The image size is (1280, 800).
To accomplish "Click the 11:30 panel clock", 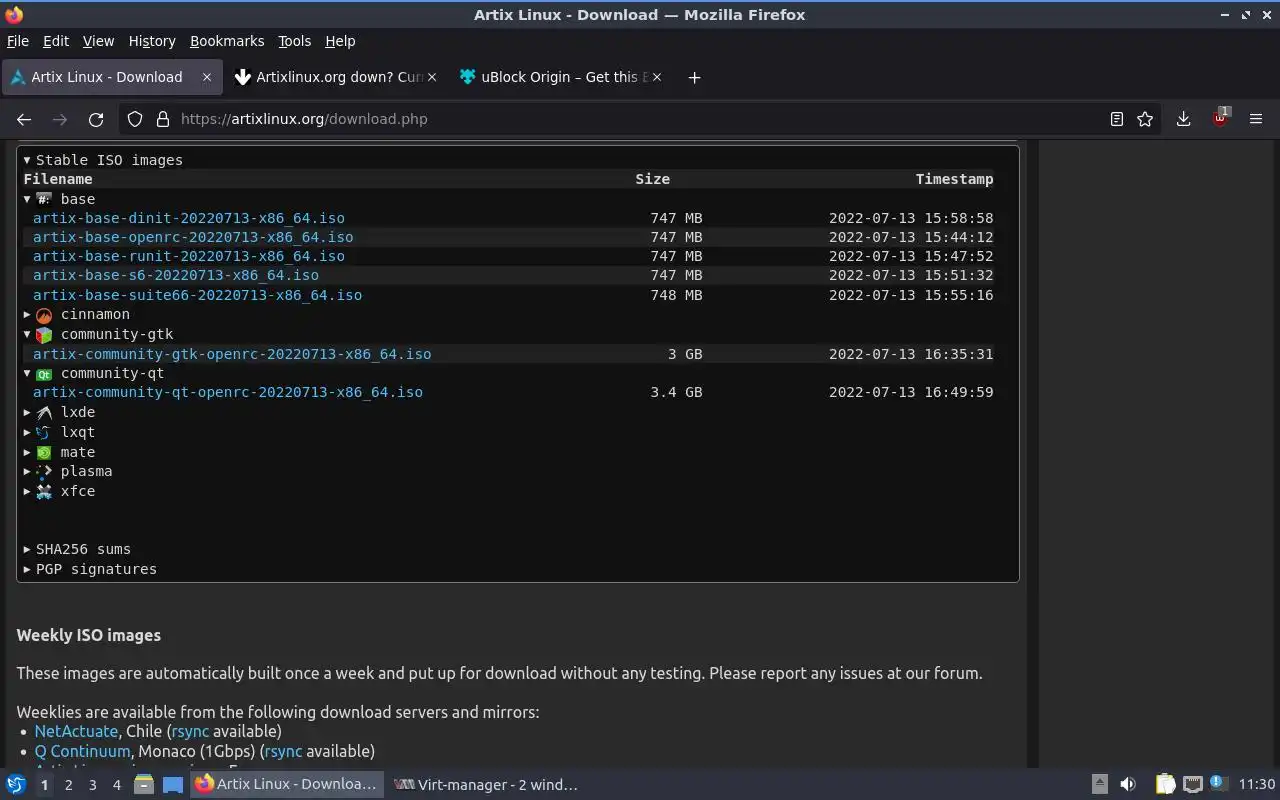I will click(1257, 785).
